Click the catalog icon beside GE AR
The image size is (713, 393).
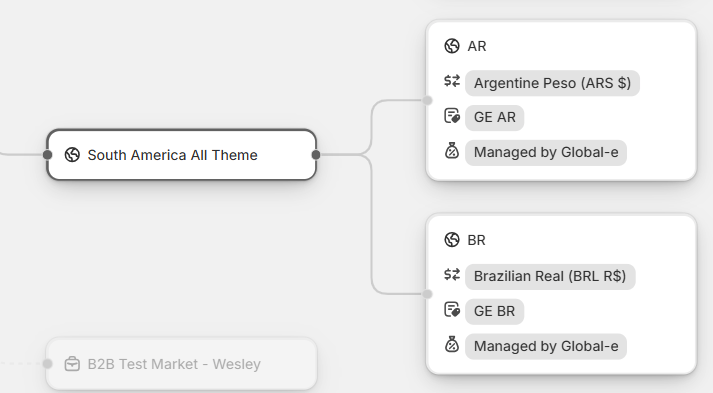tap(452, 116)
